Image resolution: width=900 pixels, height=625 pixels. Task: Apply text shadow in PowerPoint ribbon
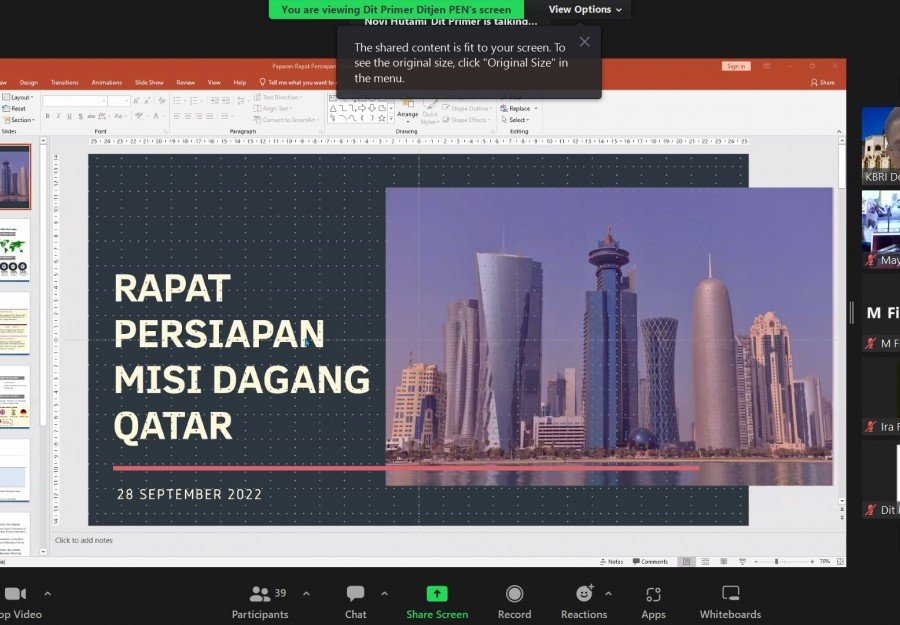click(x=80, y=116)
